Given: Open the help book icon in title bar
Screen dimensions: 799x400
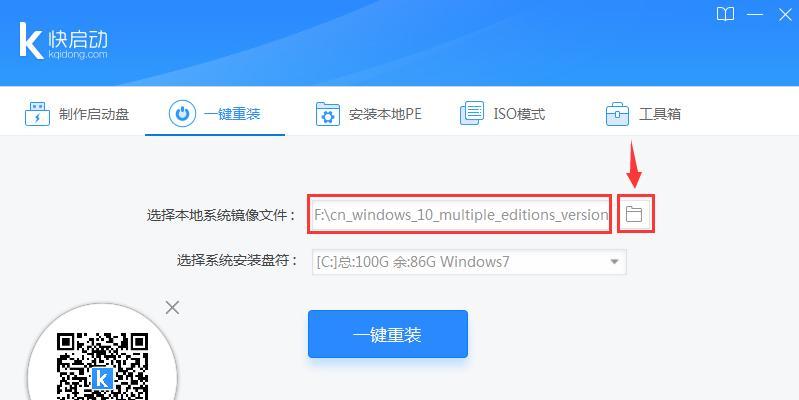Looking at the screenshot, I should (x=725, y=15).
